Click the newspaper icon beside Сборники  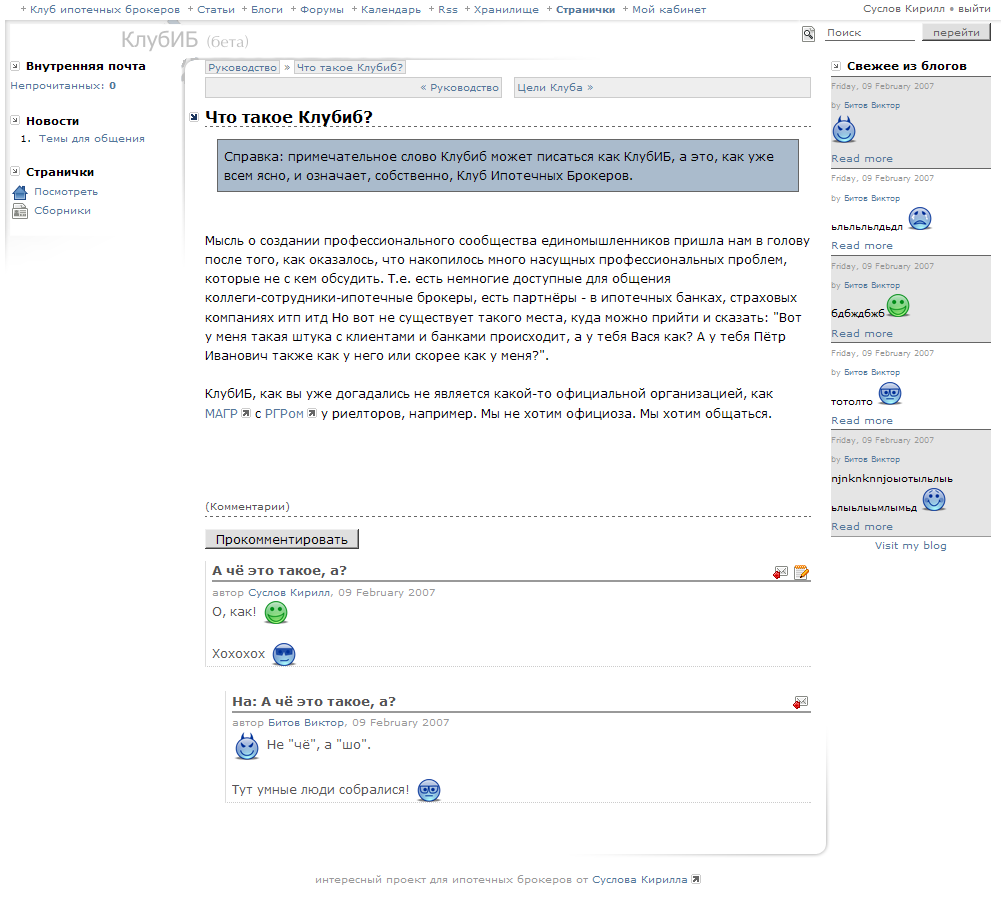tap(19, 211)
